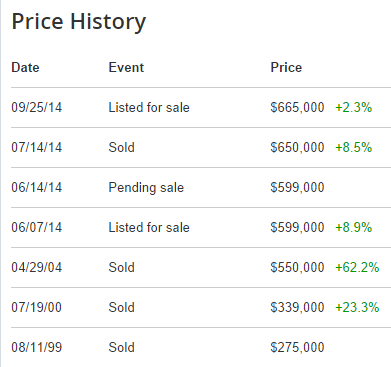Select the 07/14/14 Sold event
This screenshot has height=367, width=391.
click(121, 147)
